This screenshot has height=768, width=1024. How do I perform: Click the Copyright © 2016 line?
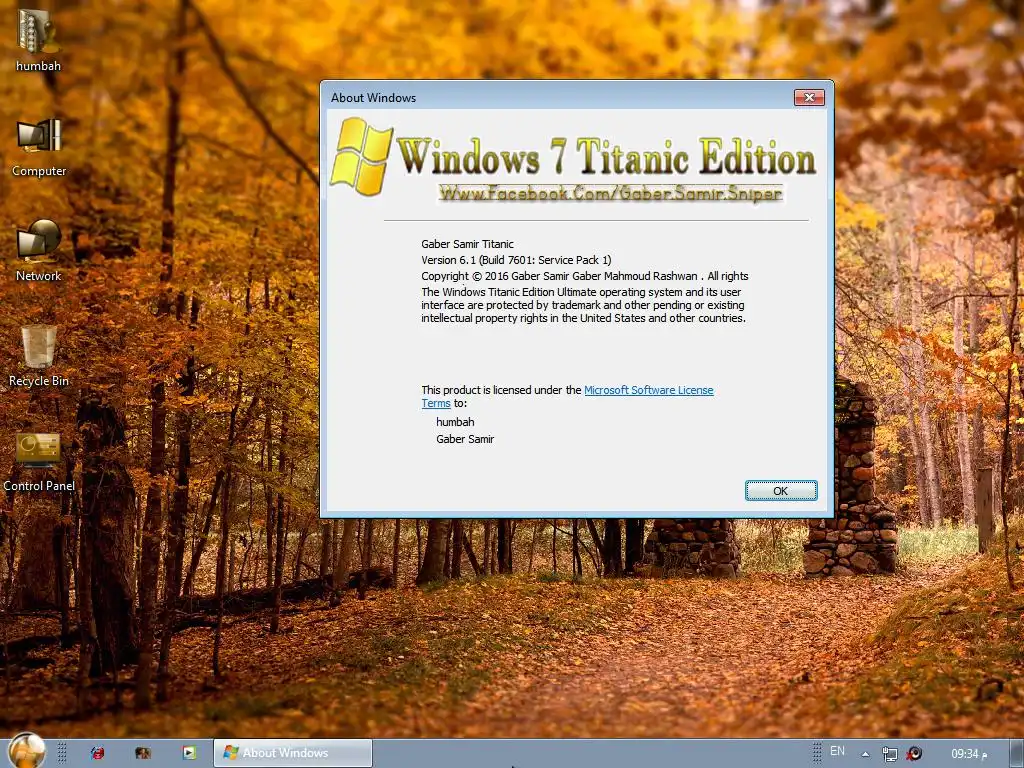[x=584, y=276]
